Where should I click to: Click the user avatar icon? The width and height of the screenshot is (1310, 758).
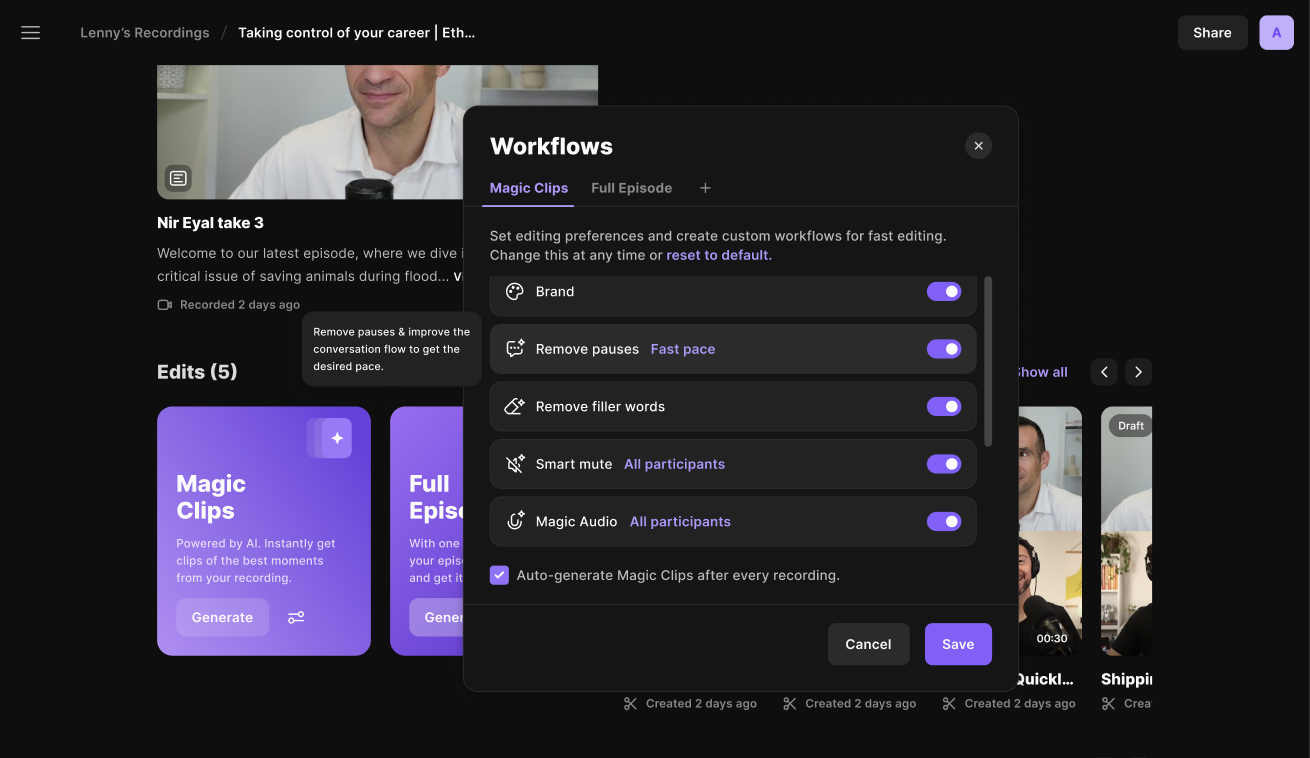click(x=1276, y=33)
